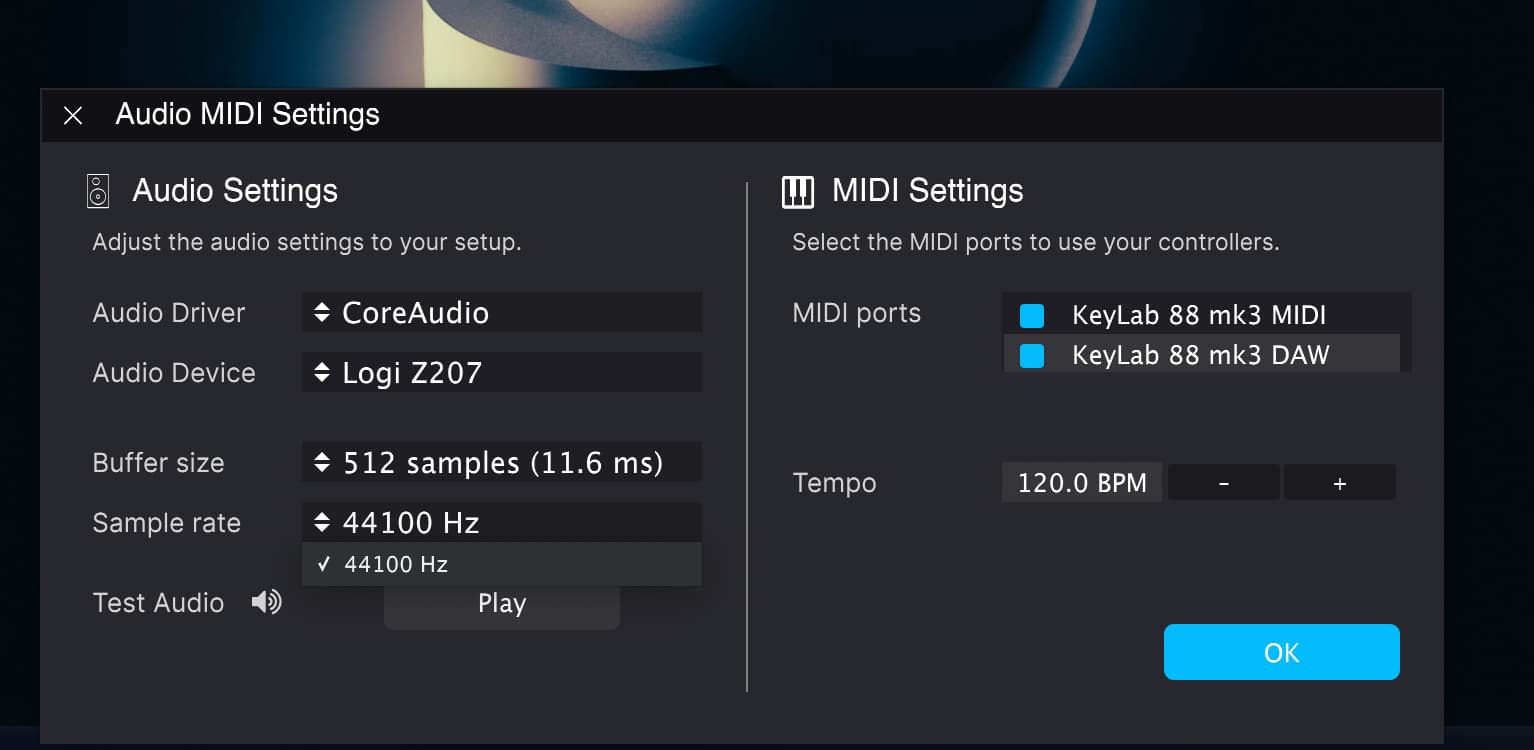Open the Audio Driver dropdown

click(x=502, y=313)
